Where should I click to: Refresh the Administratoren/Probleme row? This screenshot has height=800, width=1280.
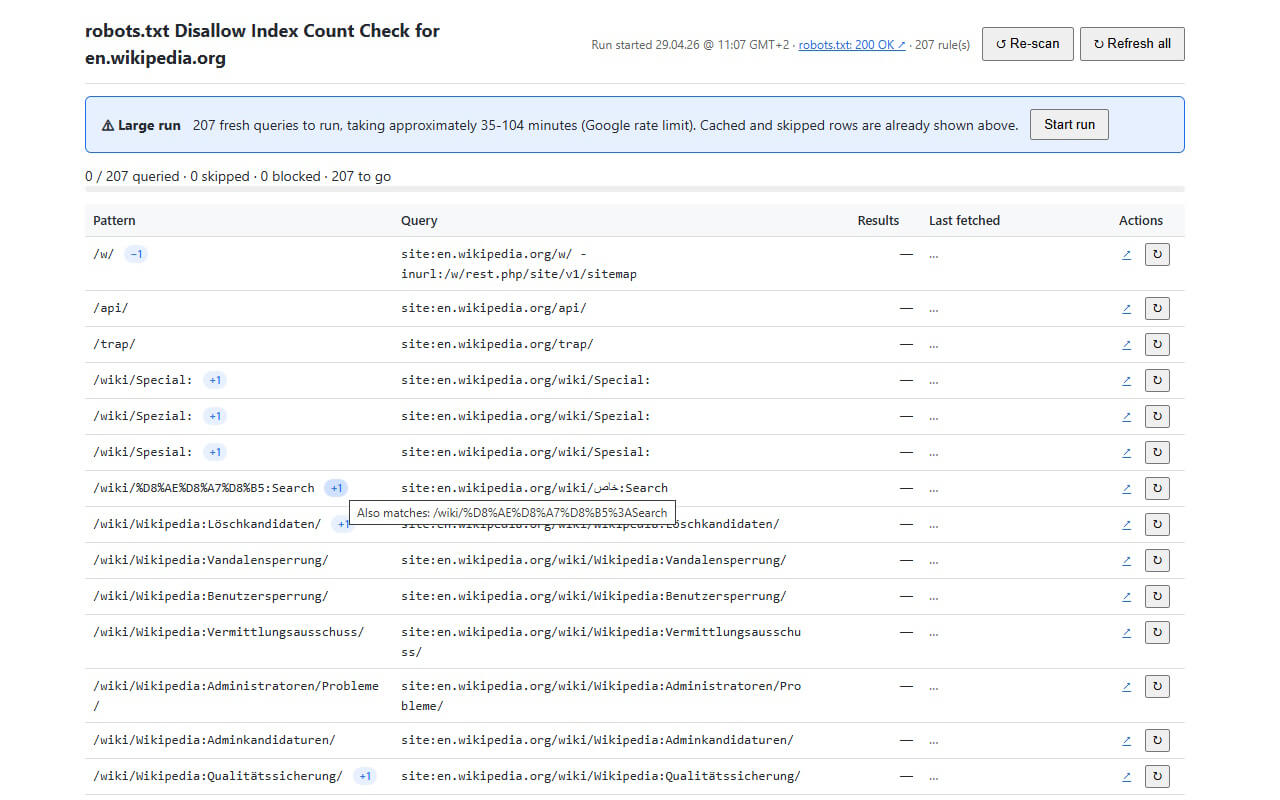1157,686
